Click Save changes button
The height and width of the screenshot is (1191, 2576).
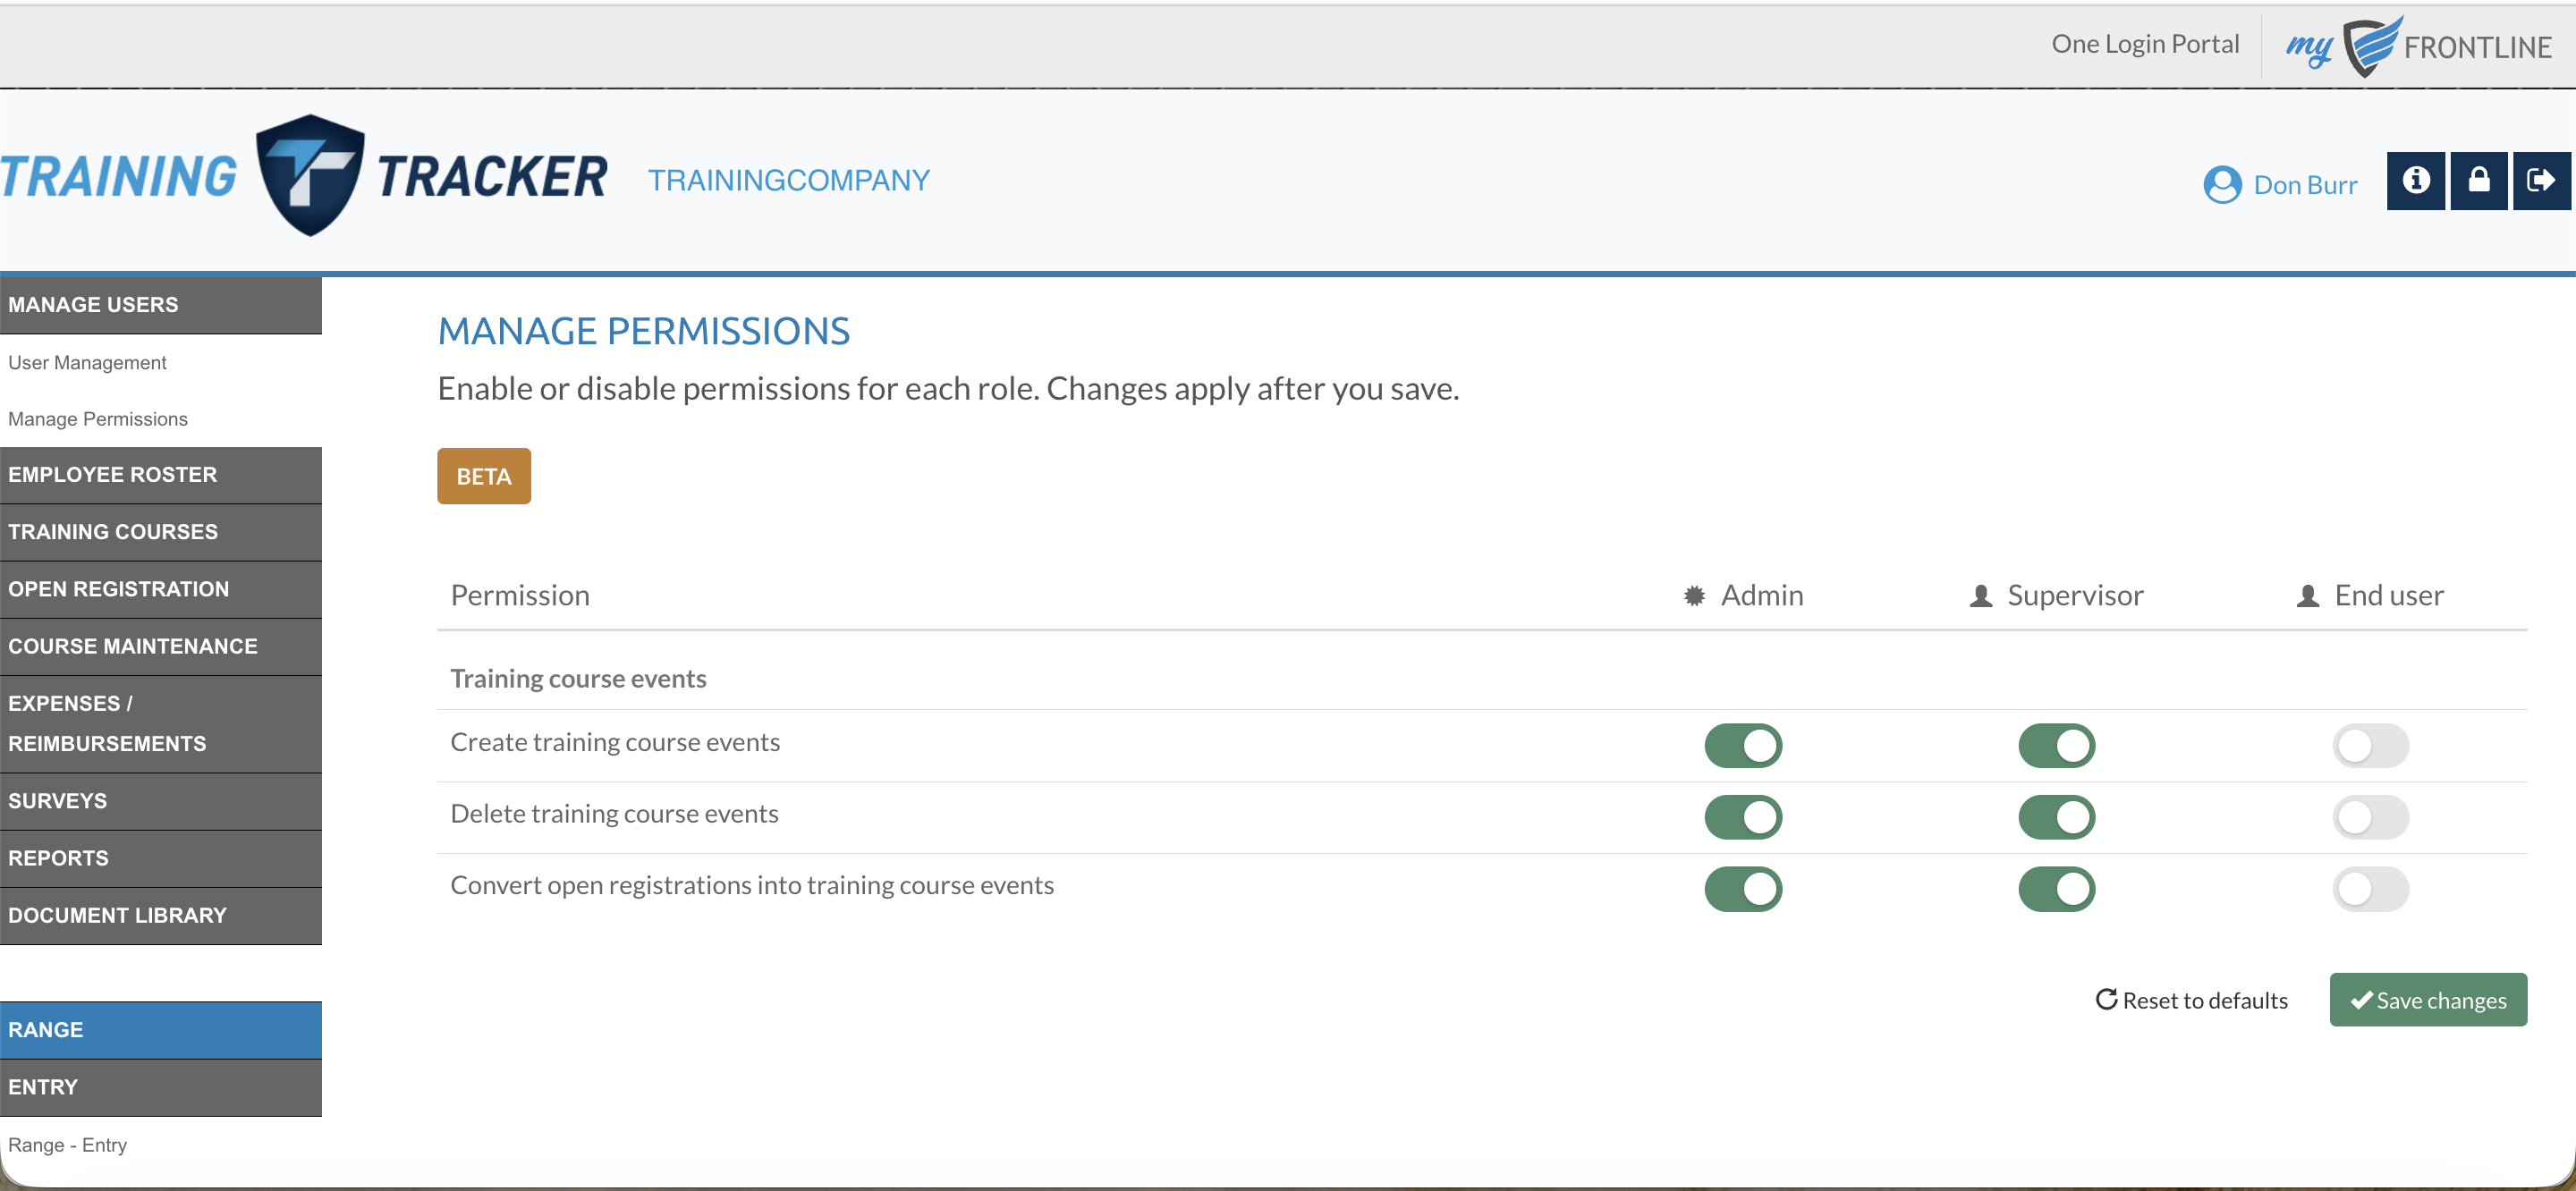pos(2428,1000)
